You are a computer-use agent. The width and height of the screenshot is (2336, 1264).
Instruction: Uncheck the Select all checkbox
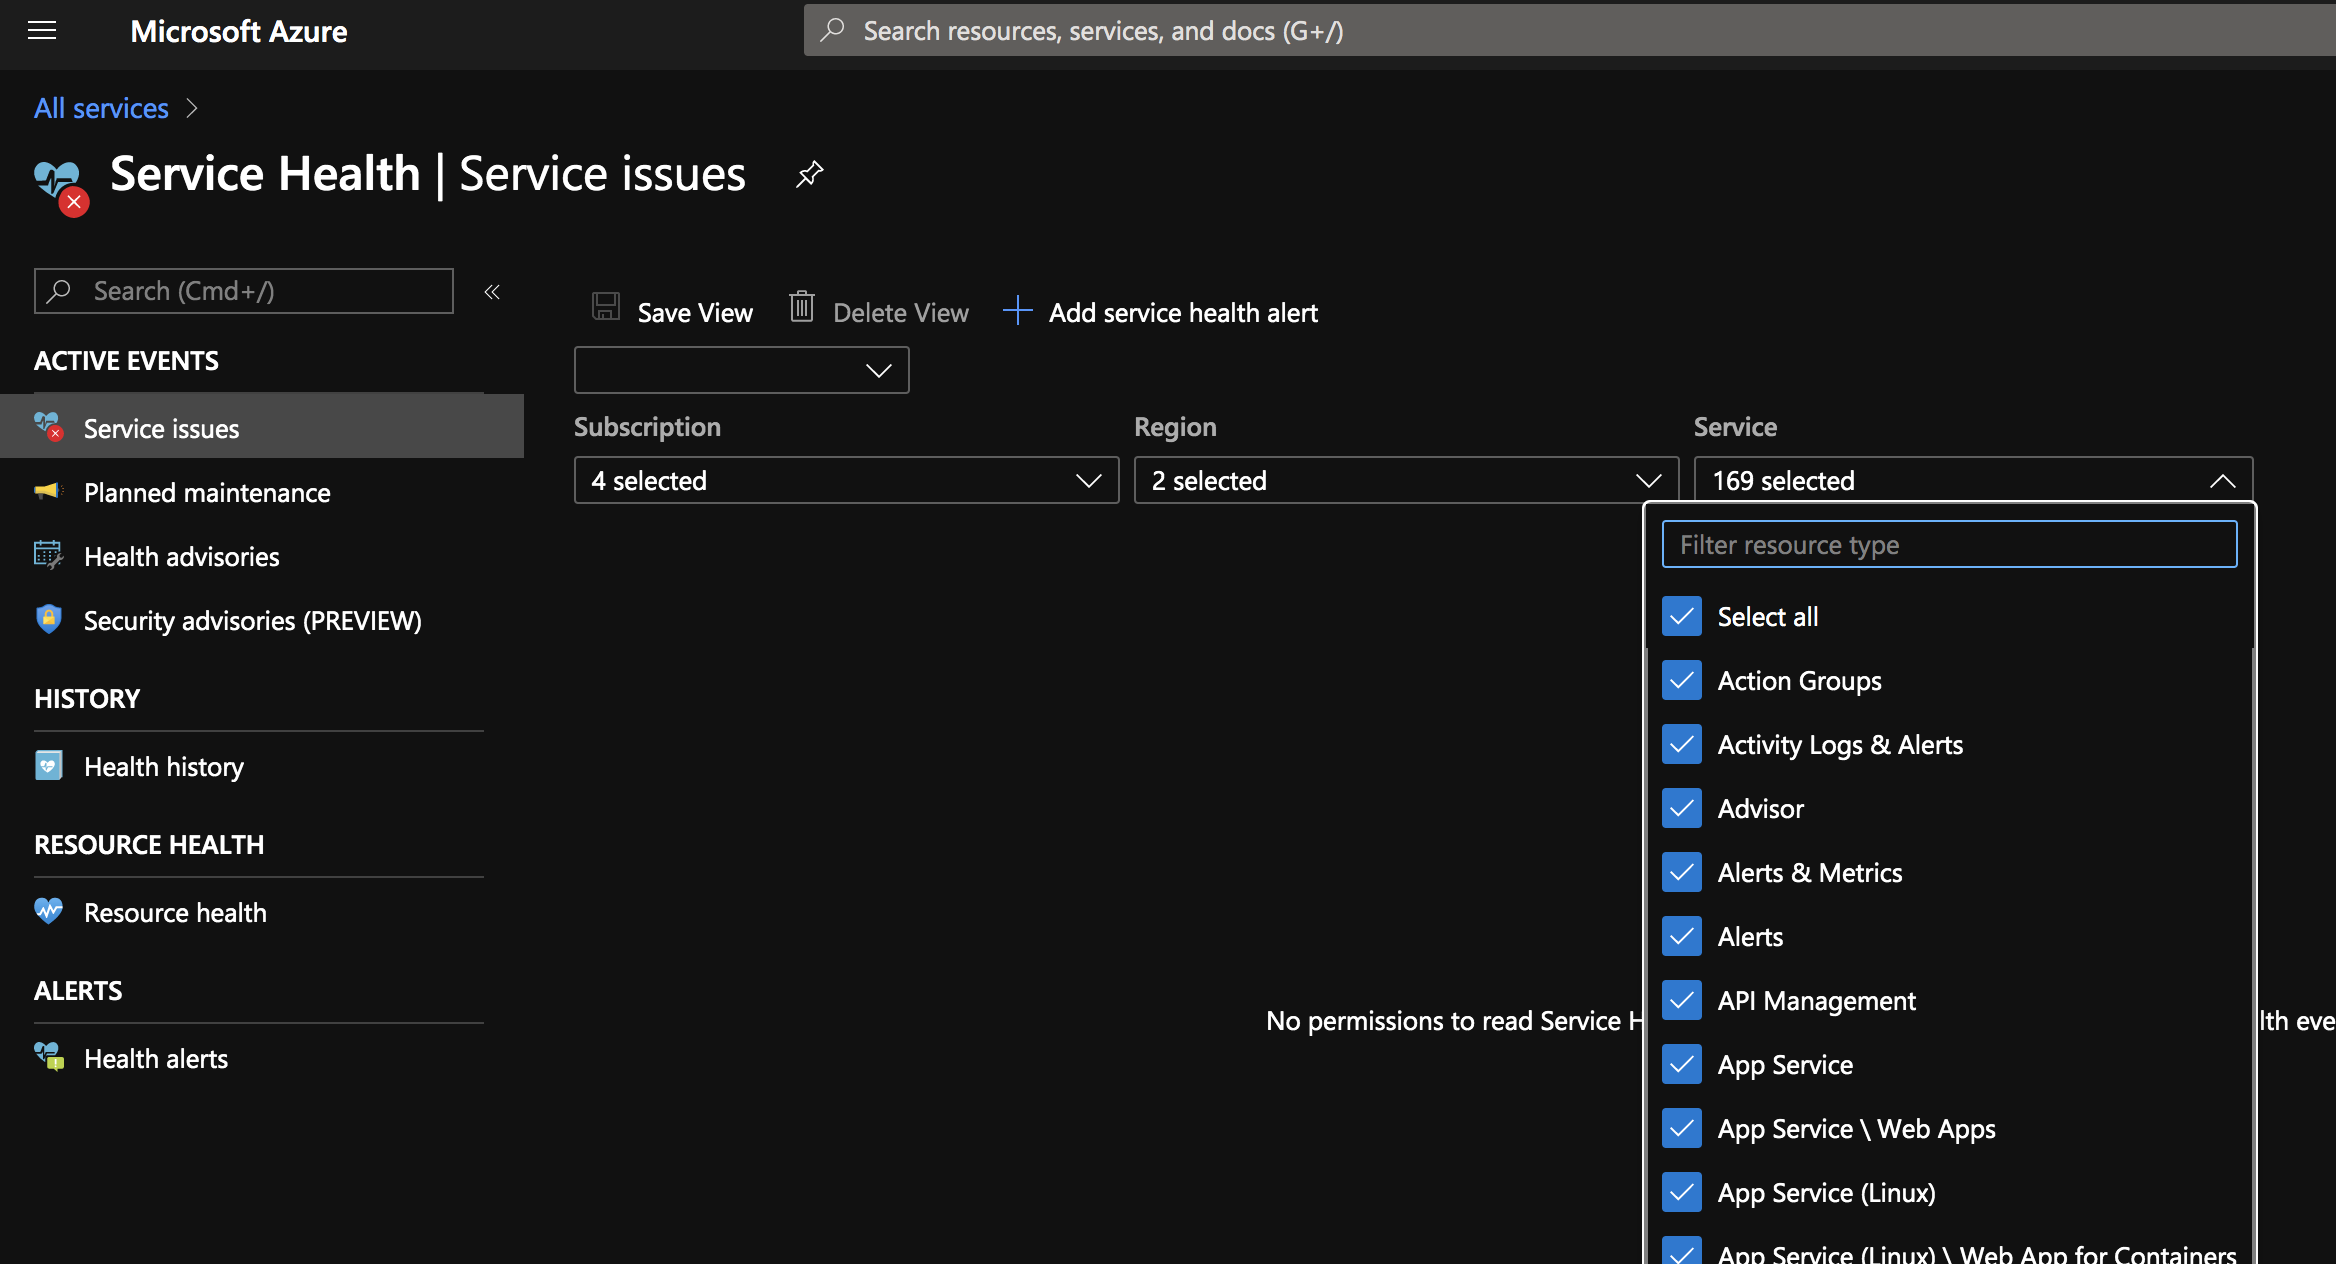[1682, 616]
